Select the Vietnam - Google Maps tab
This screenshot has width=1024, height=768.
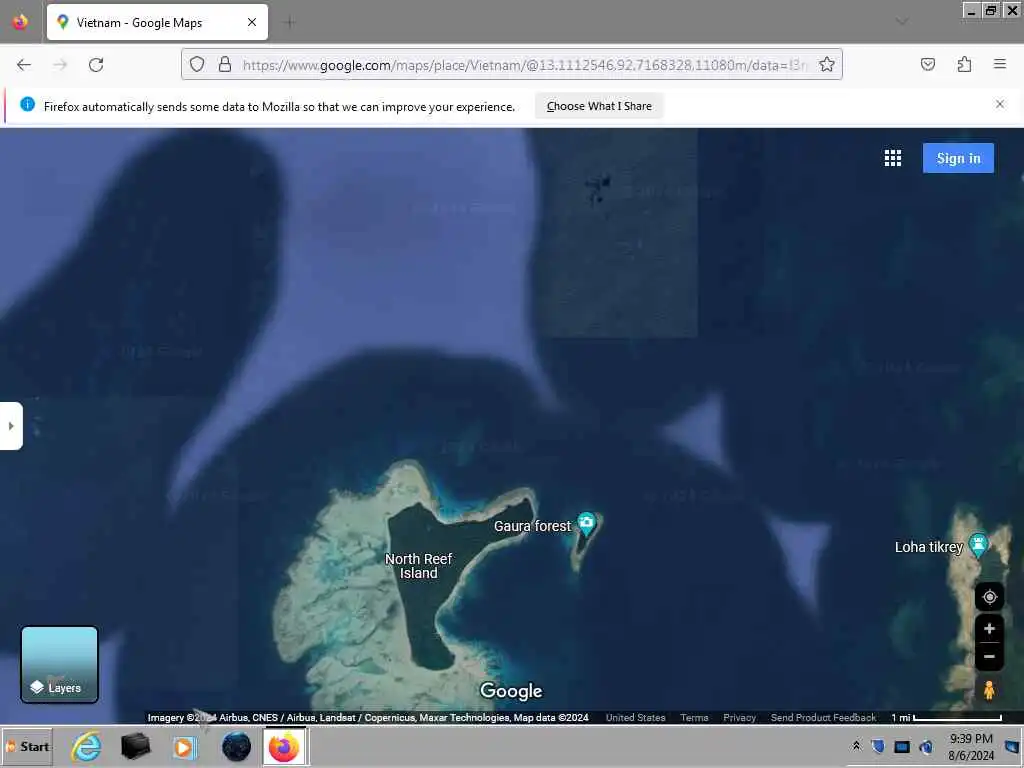(x=157, y=22)
